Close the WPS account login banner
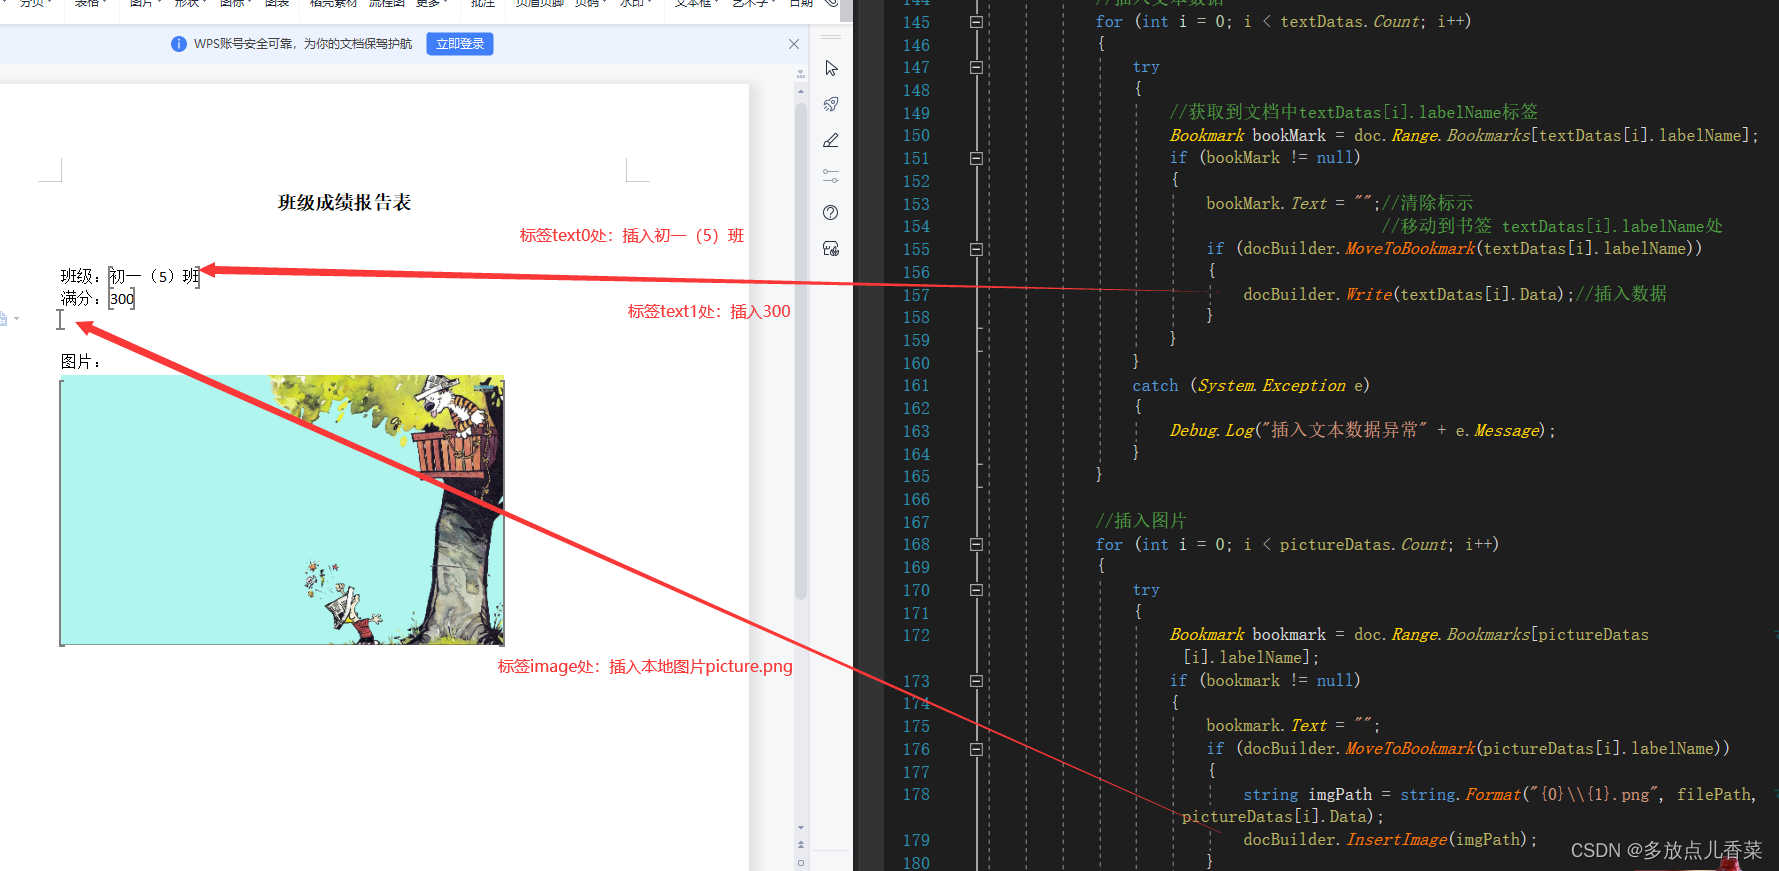 click(794, 44)
